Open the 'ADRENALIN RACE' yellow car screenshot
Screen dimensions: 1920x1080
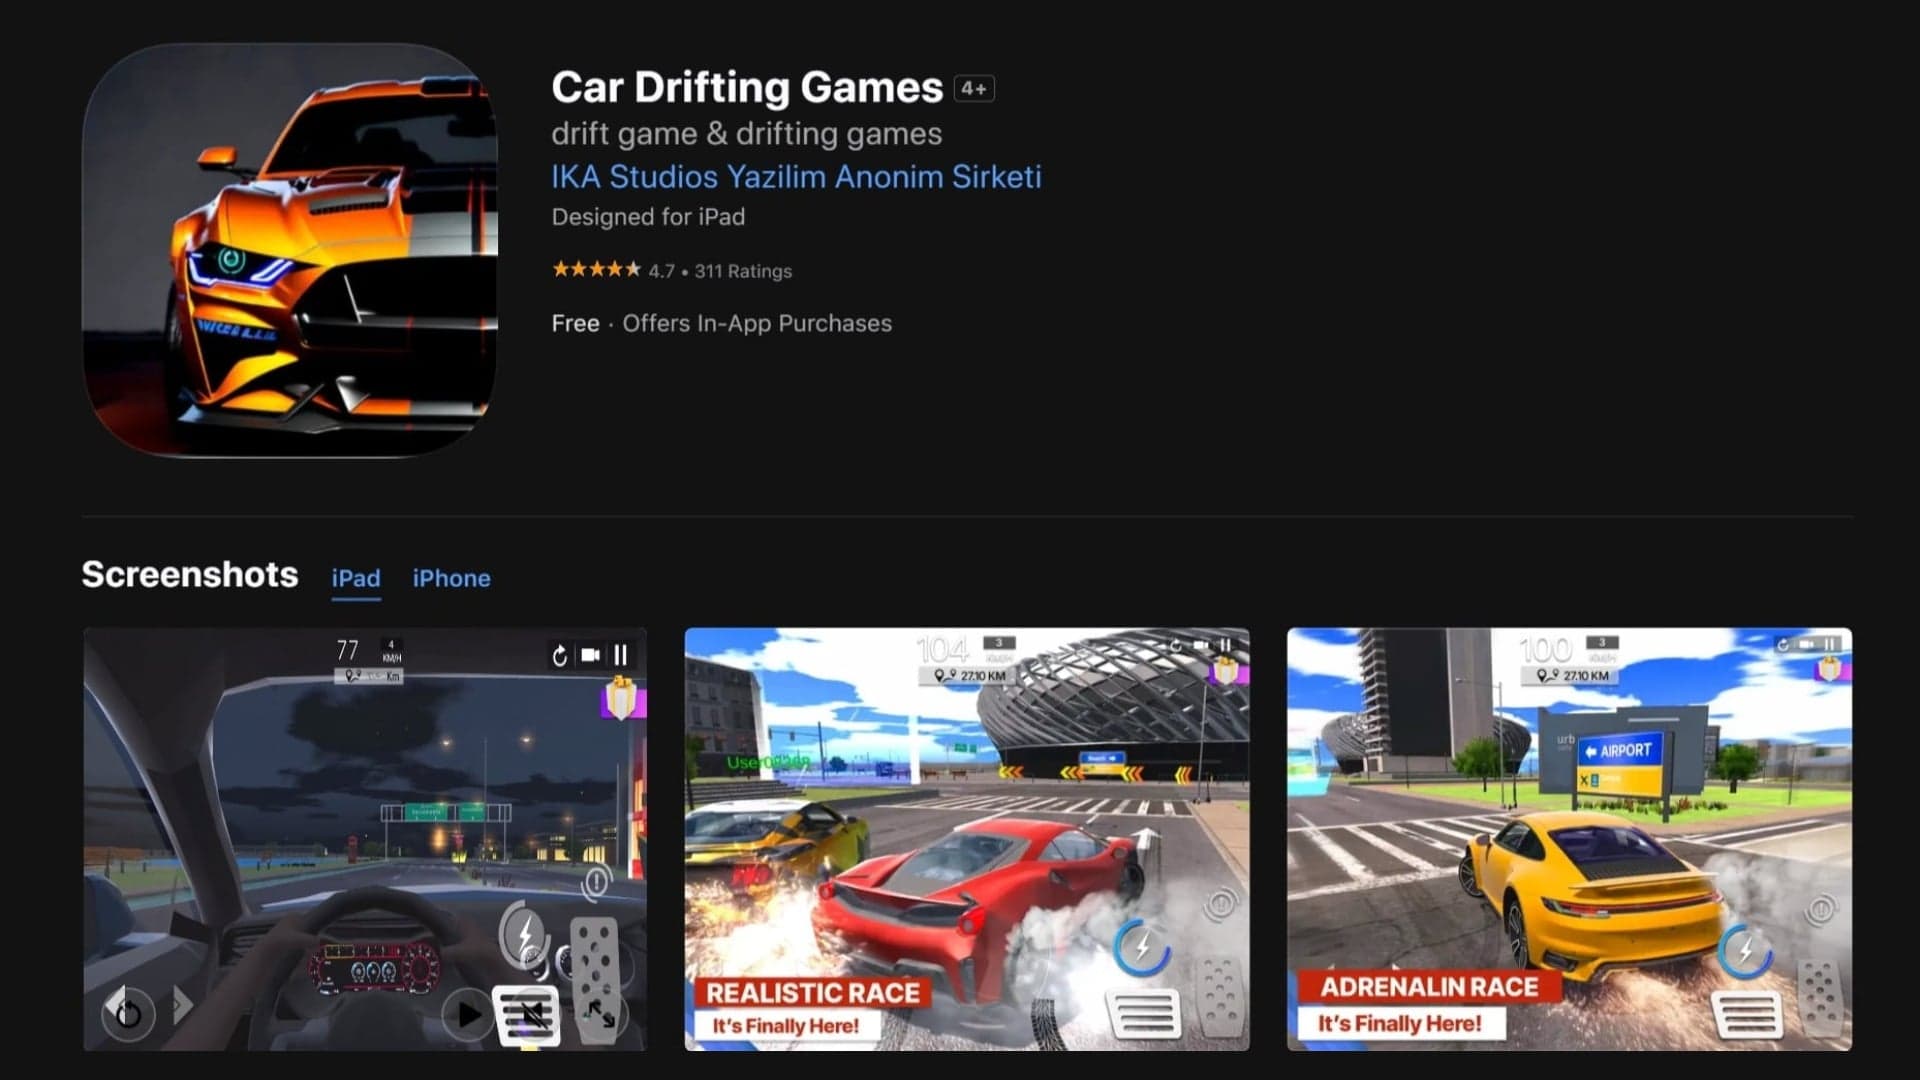[1569, 839]
